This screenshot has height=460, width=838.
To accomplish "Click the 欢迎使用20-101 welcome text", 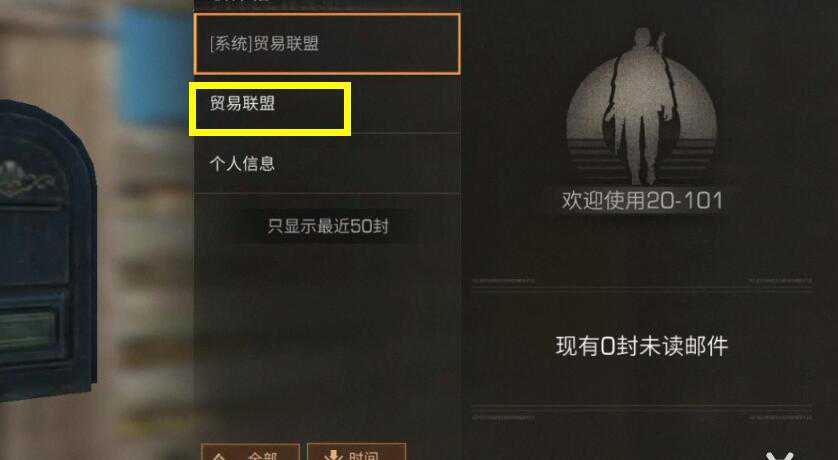I will (x=642, y=201).
